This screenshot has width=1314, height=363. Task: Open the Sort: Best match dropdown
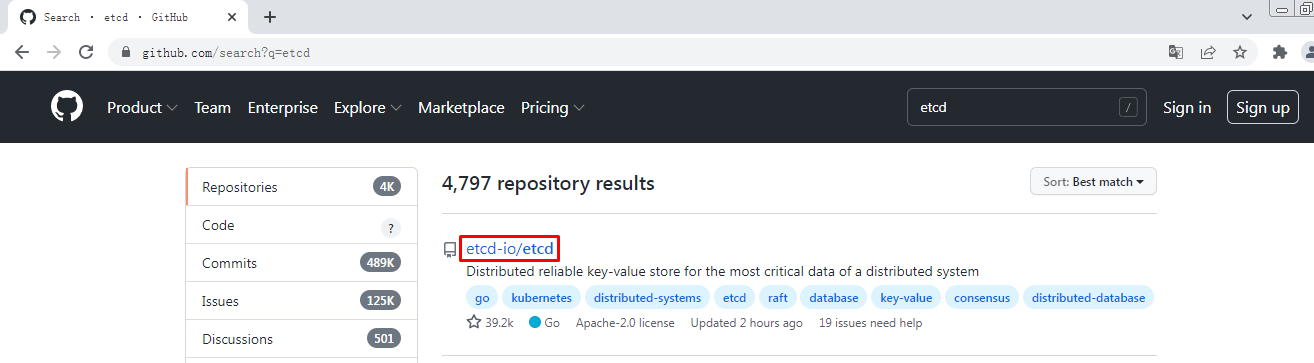coord(1093,182)
